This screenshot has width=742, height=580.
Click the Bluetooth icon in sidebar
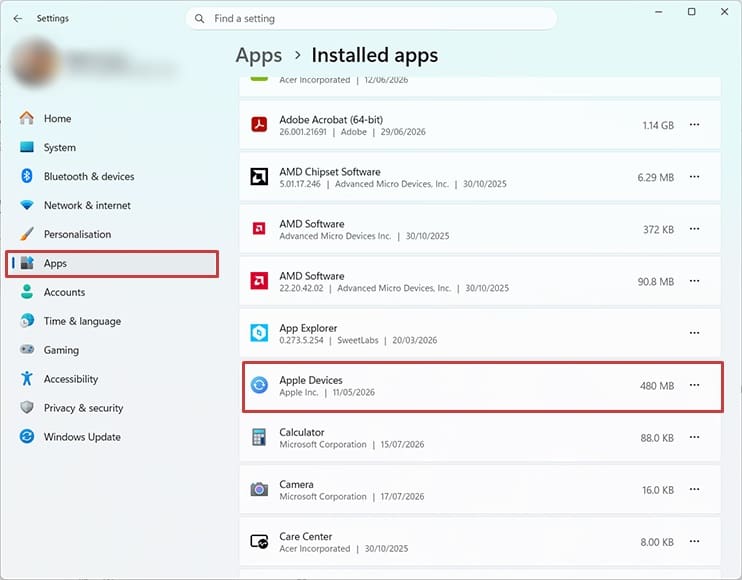[x=26, y=176]
